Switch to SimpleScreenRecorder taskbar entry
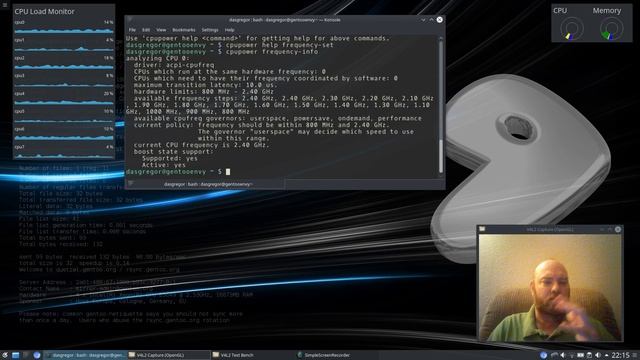The width and height of the screenshot is (640, 360). pos(336,355)
